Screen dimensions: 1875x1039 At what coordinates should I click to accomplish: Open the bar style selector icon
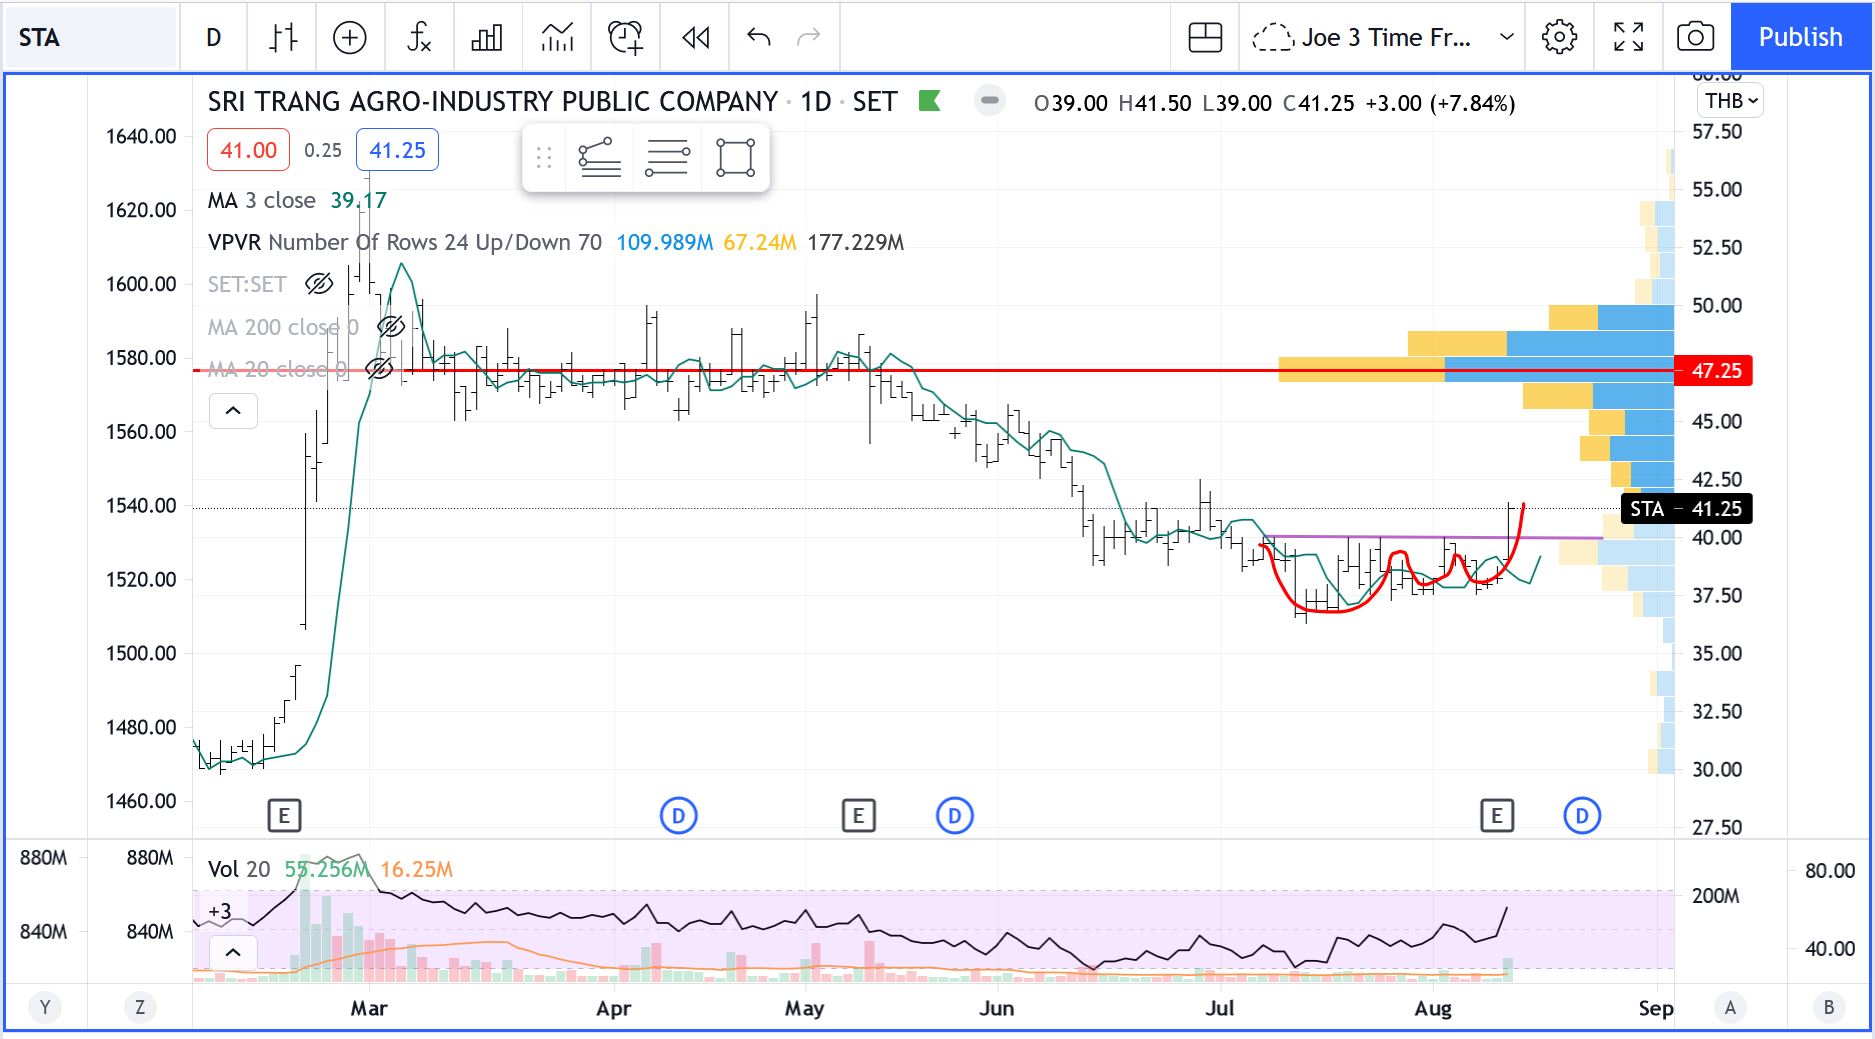[283, 38]
